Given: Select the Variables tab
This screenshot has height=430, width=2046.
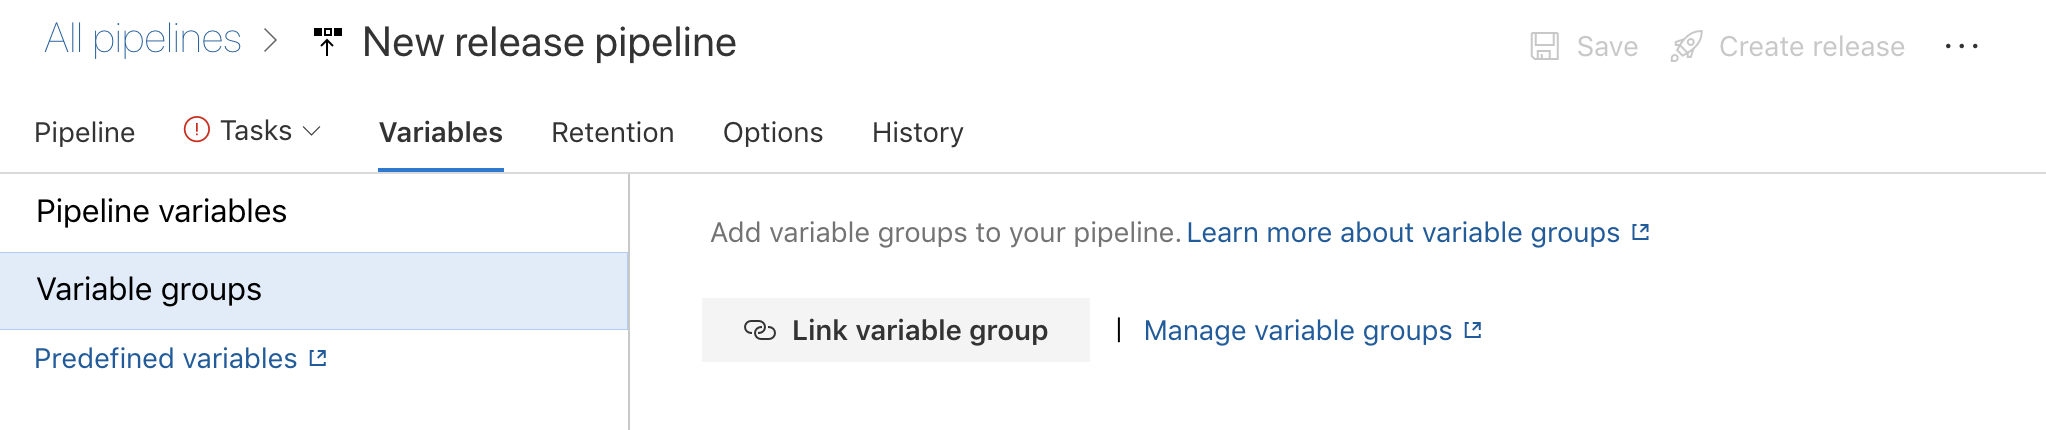Looking at the screenshot, I should point(441,132).
